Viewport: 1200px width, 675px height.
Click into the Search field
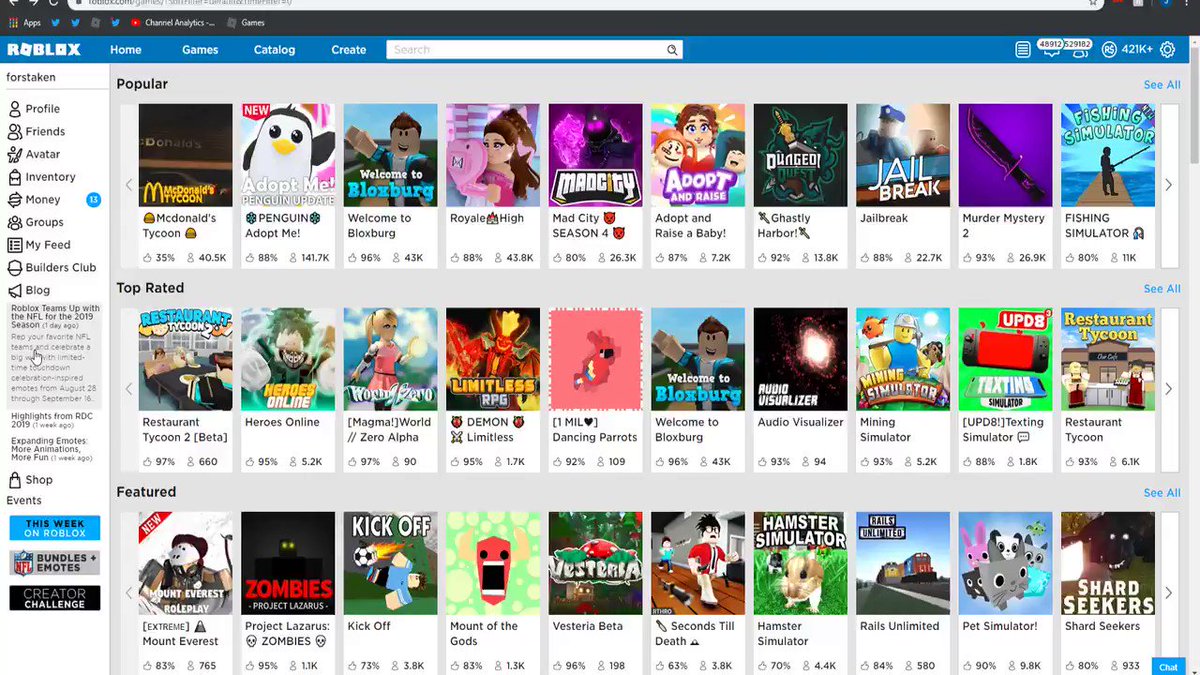pos(525,50)
